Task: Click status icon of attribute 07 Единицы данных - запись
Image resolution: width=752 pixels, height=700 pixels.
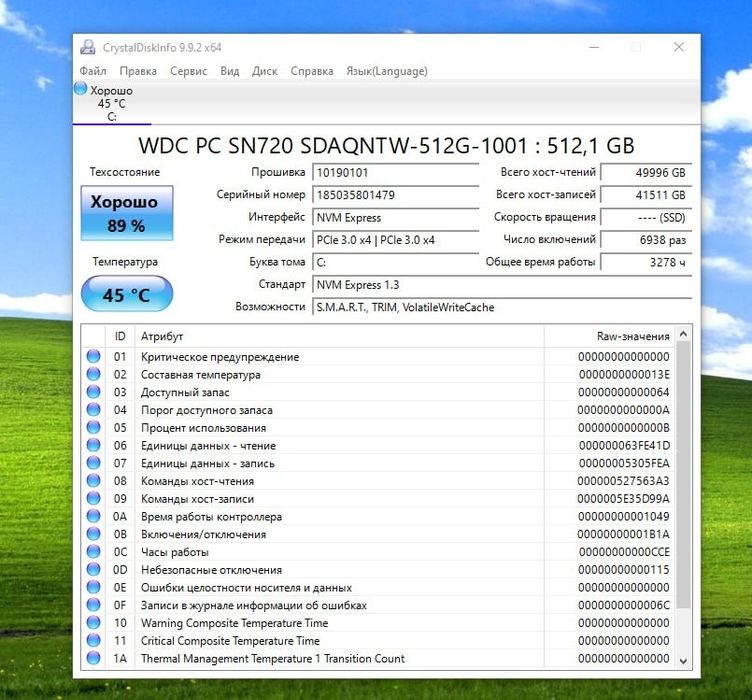Action: tap(94, 463)
